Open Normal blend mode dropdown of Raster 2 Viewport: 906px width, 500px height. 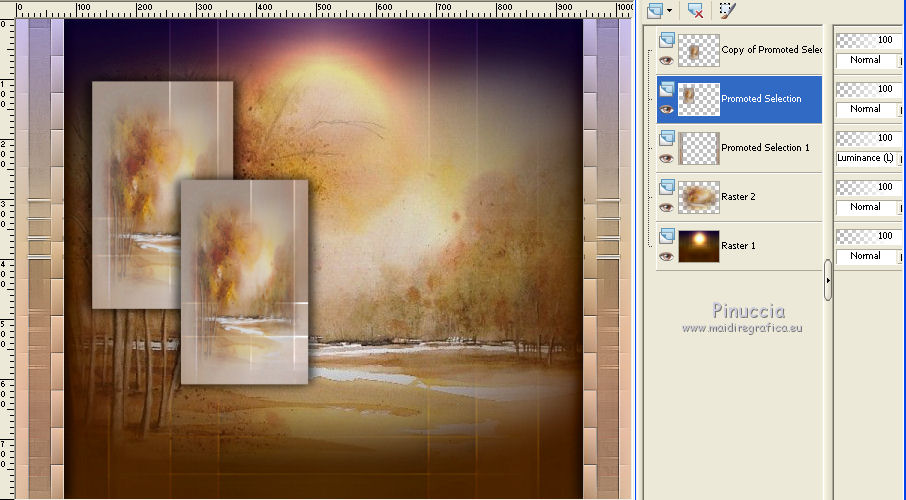(868, 208)
